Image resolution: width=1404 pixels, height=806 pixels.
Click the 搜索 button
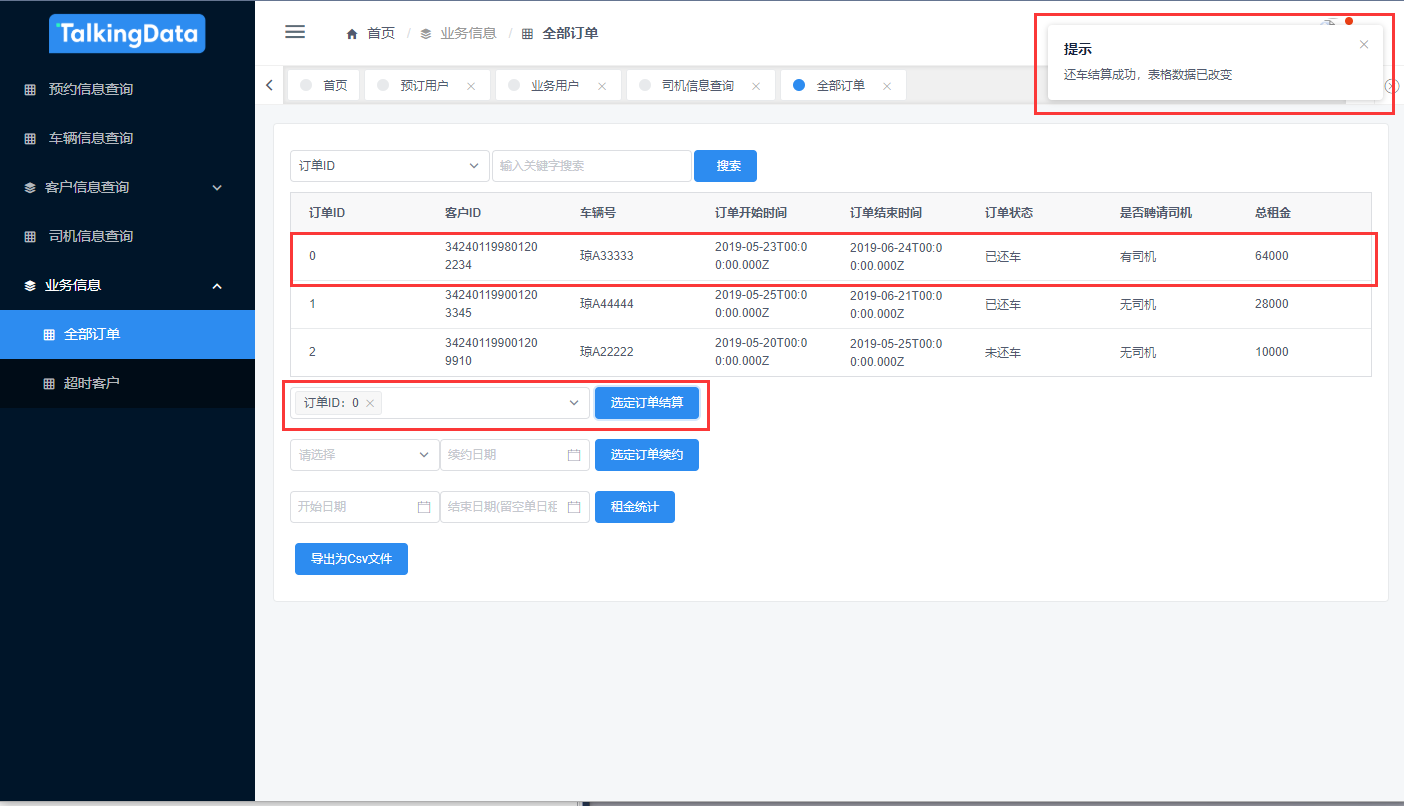click(726, 166)
